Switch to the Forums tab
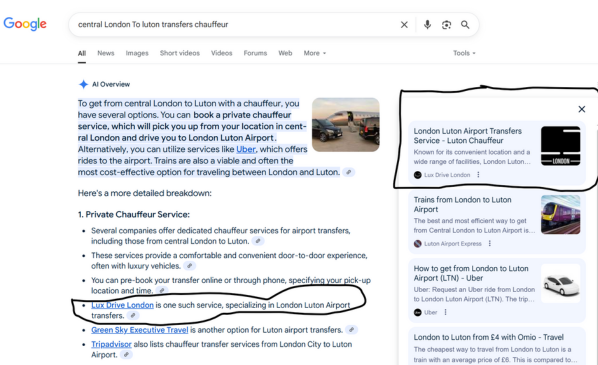Image resolution: width=598 pixels, height=365 pixels. click(255, 53)
